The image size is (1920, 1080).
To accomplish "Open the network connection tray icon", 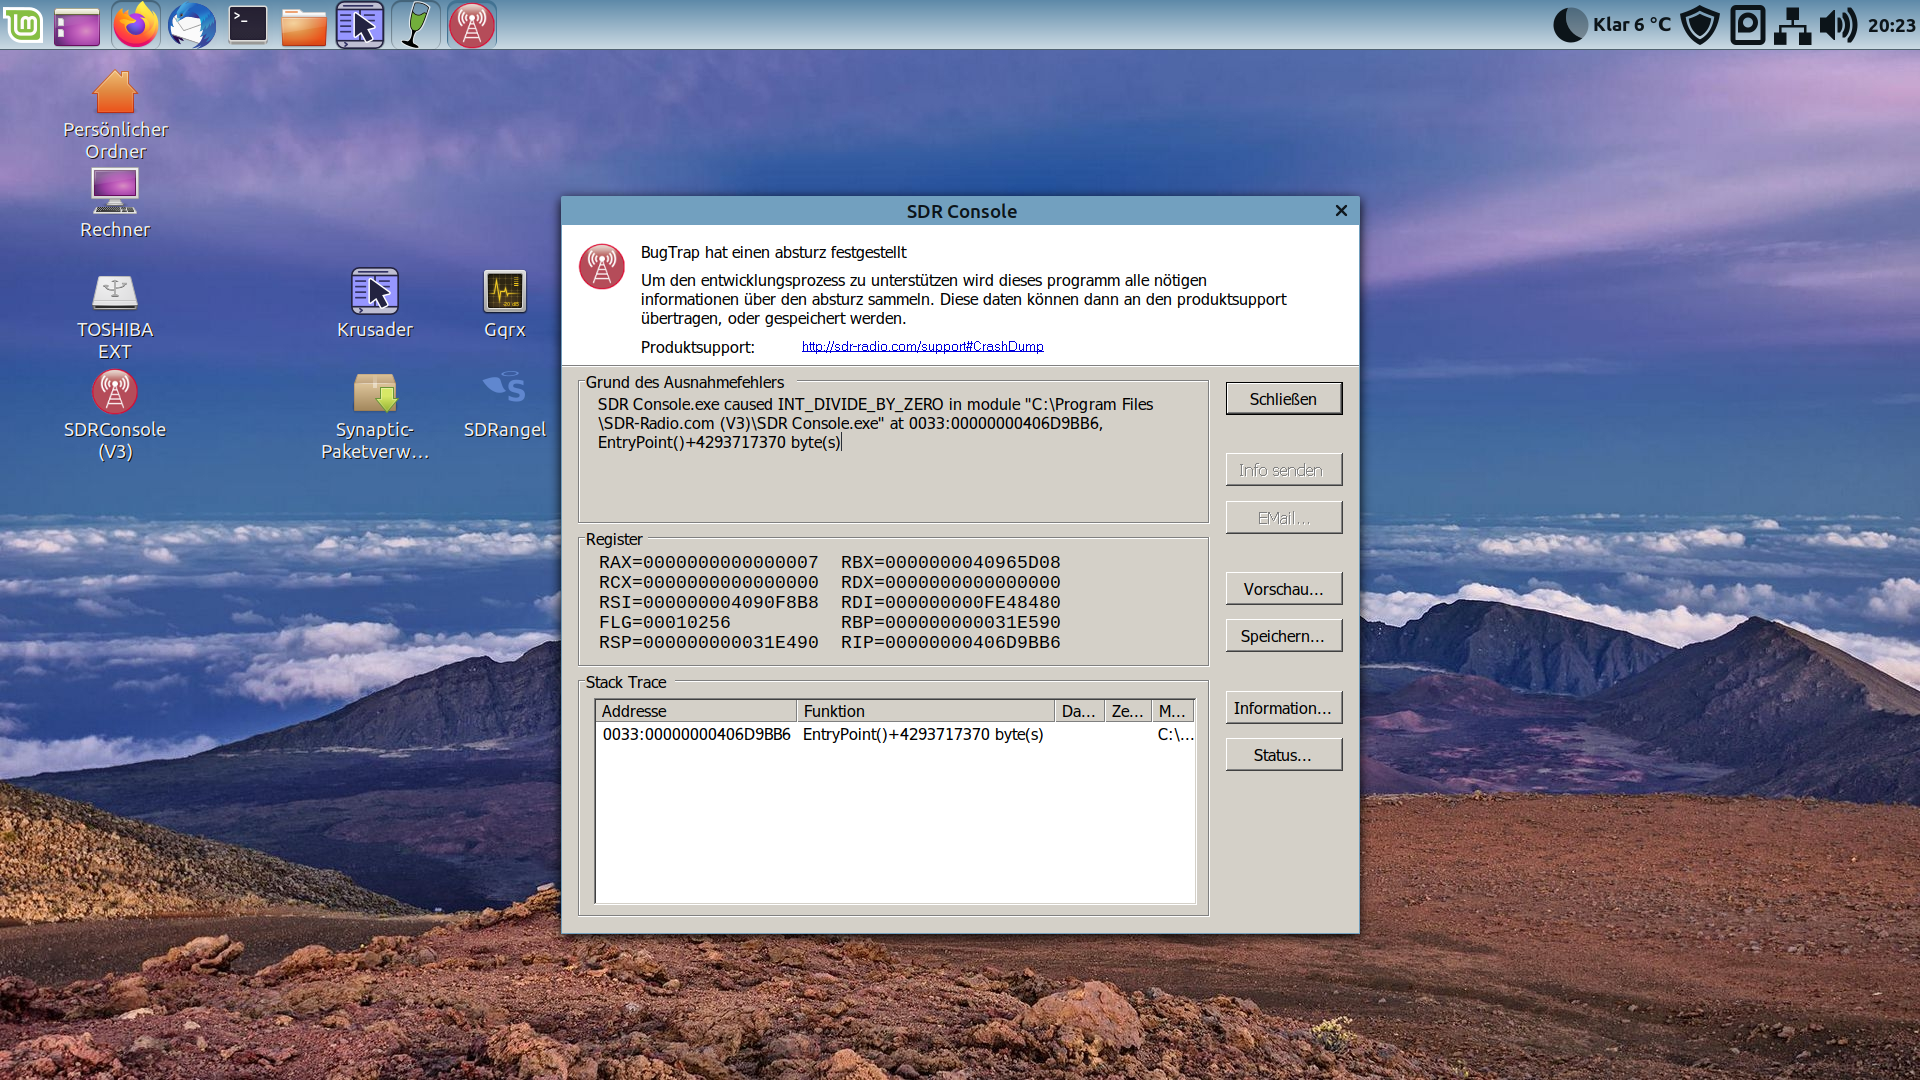I will point(1792,25).
